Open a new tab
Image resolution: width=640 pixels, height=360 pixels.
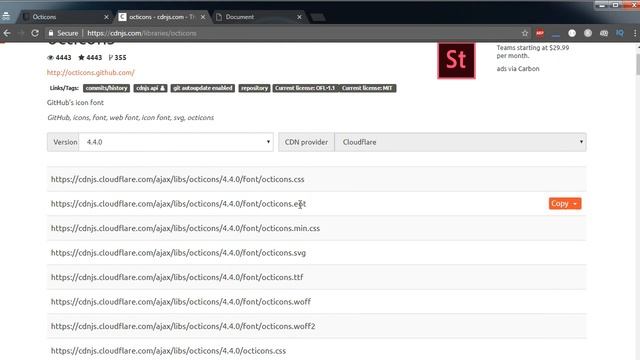318,17
